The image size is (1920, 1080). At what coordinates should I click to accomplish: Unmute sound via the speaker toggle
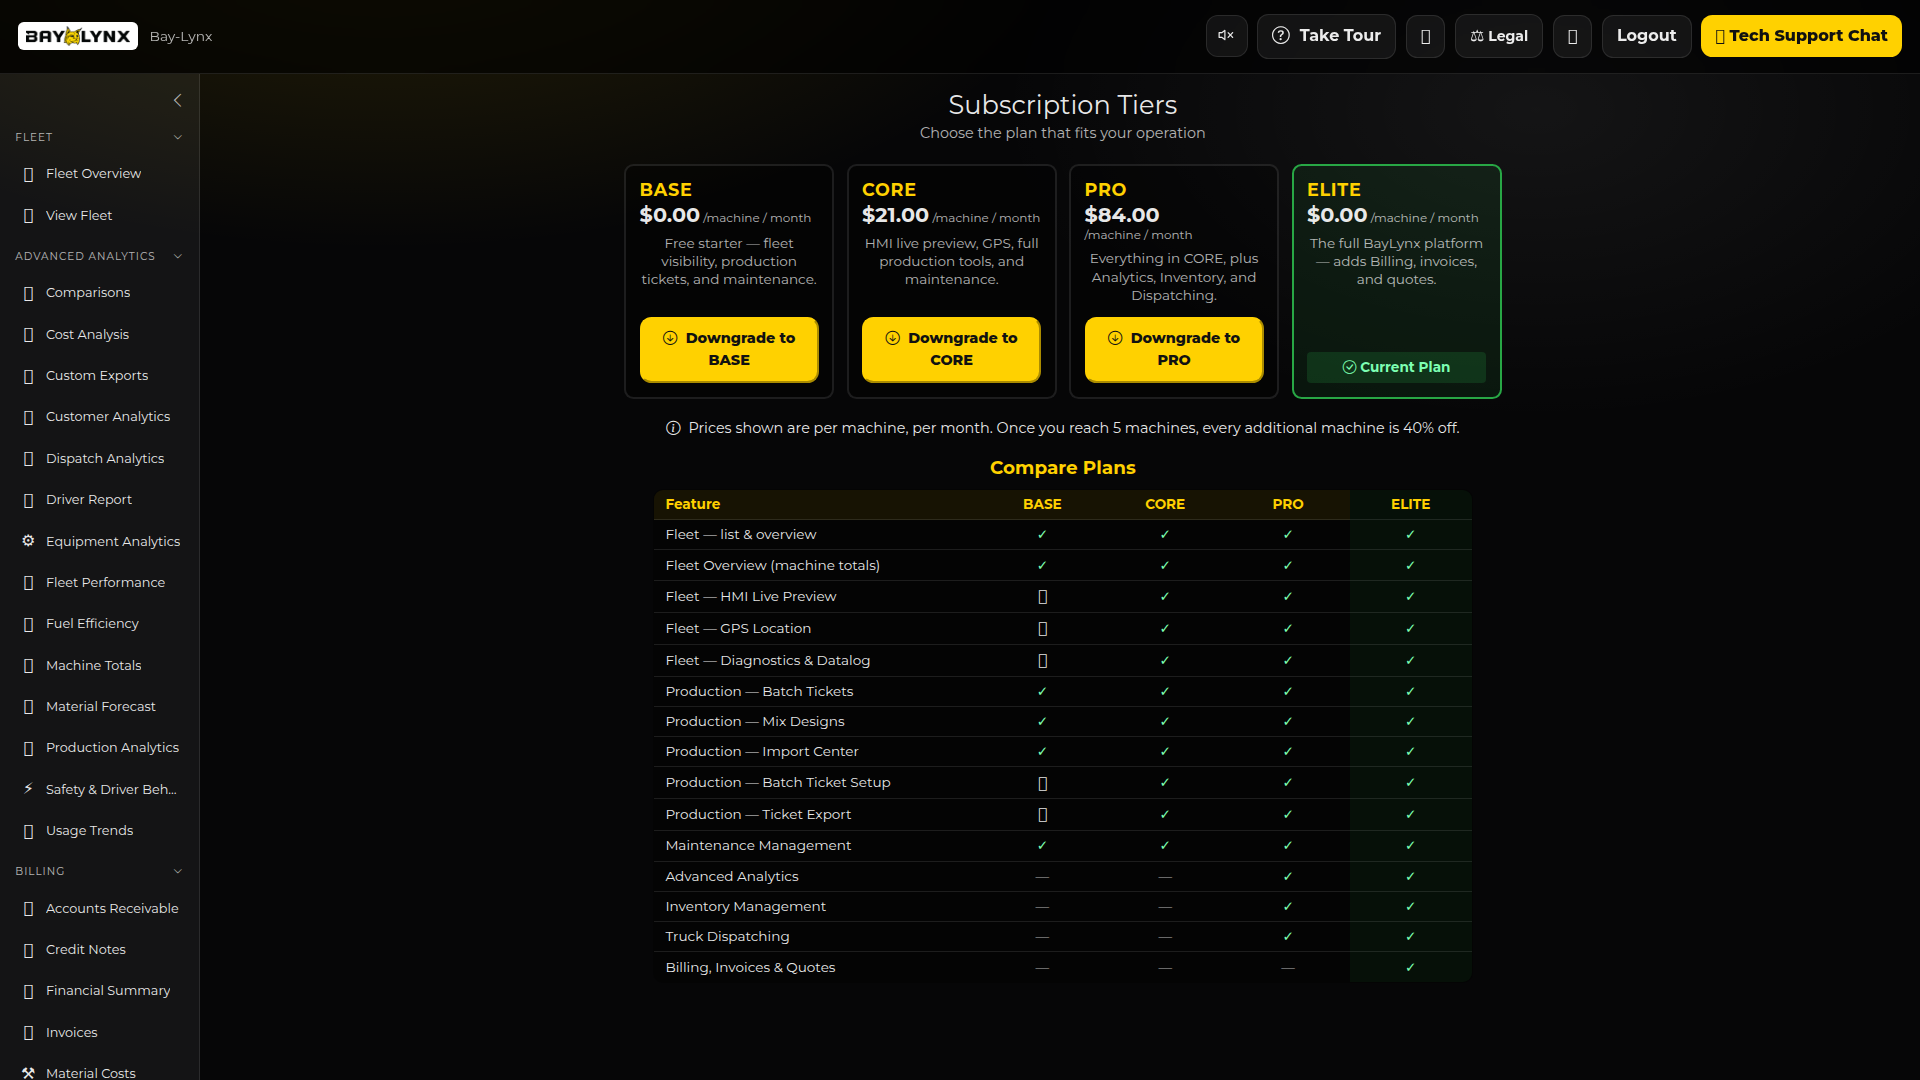[x=1225, y=36]
